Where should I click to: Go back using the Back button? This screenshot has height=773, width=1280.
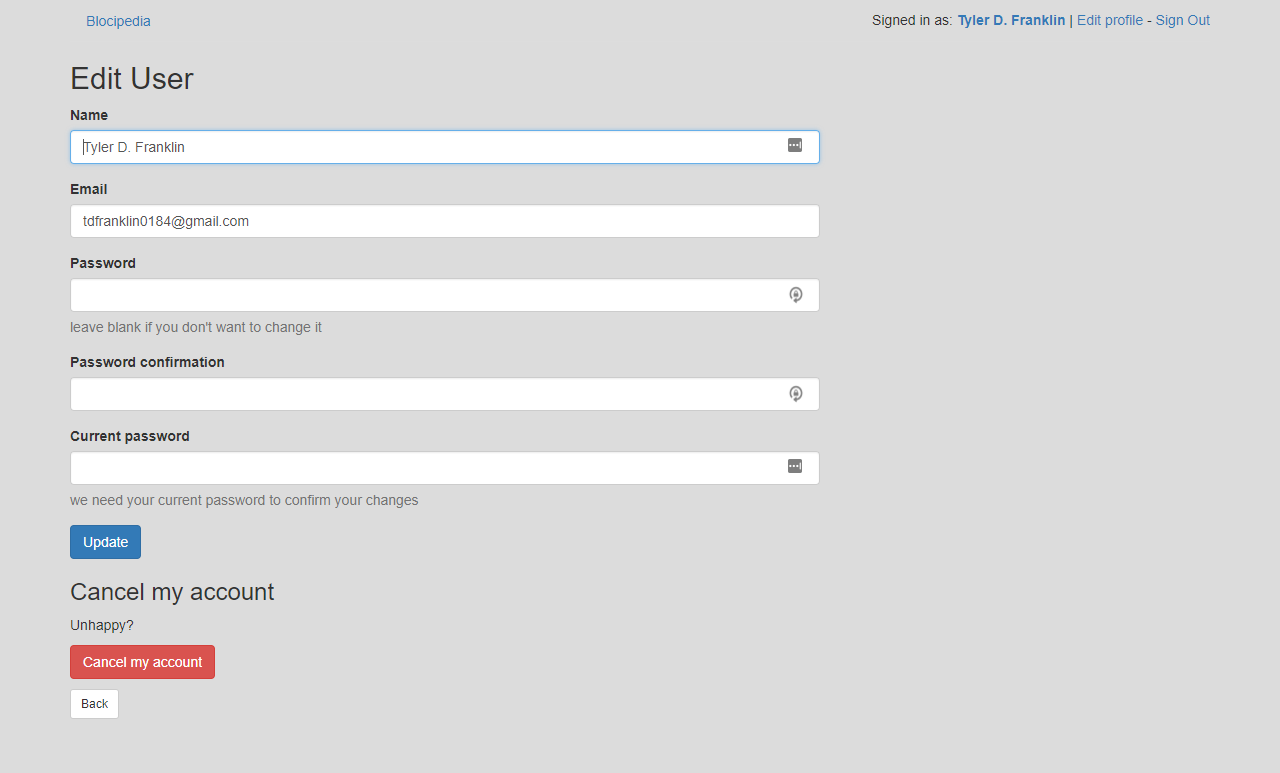pyautogui.click(x=94, y=704)
